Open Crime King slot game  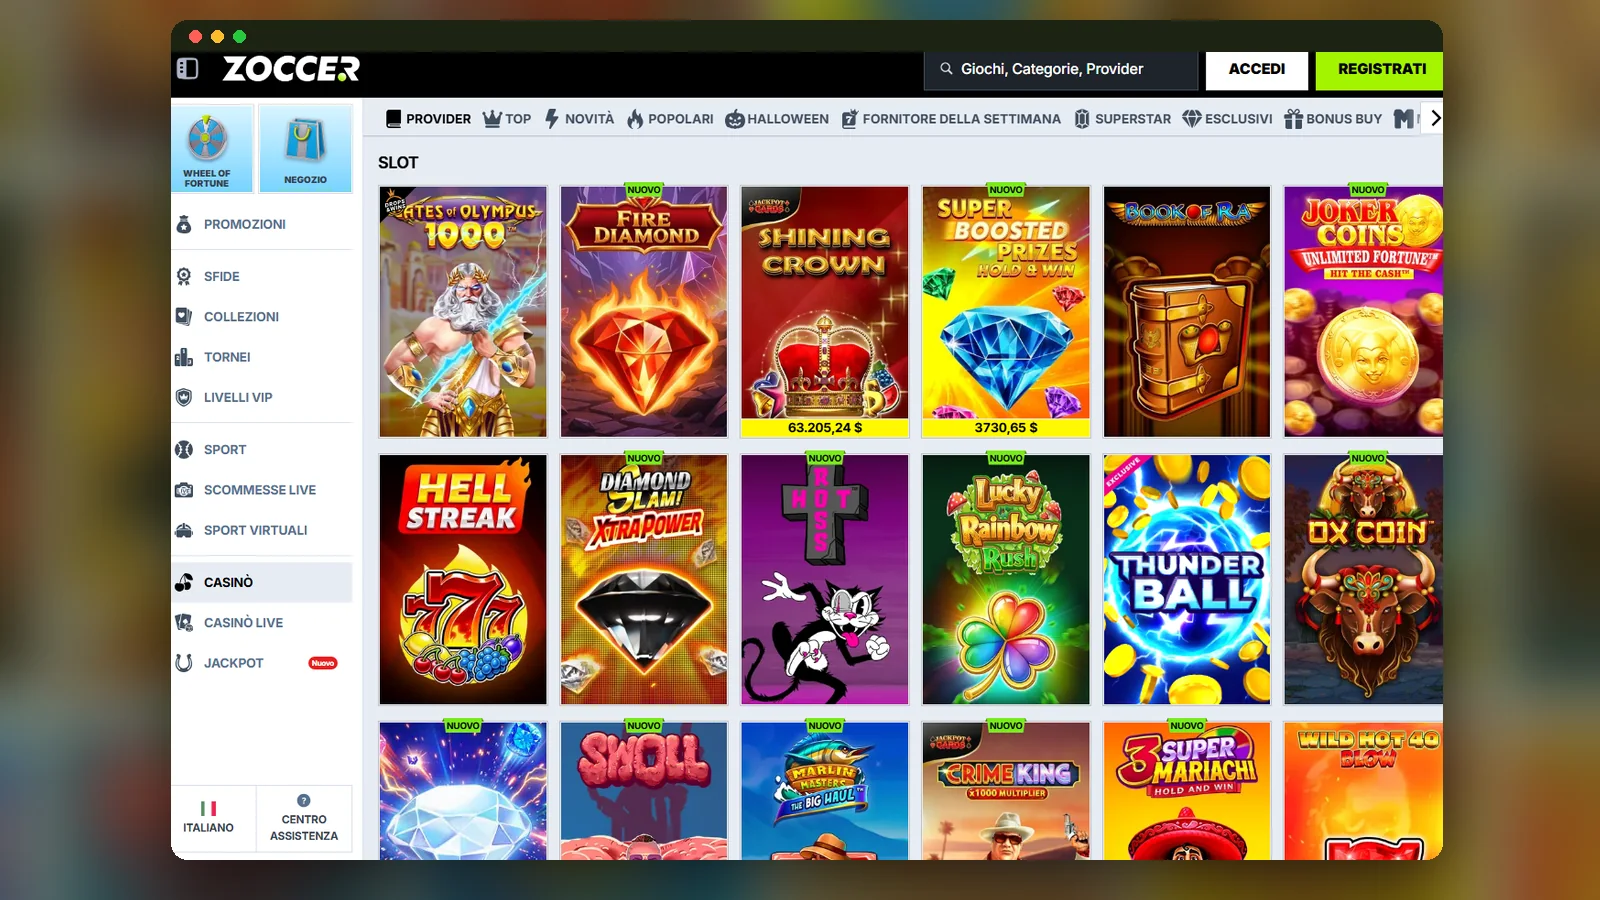[x=1006, y=790]
